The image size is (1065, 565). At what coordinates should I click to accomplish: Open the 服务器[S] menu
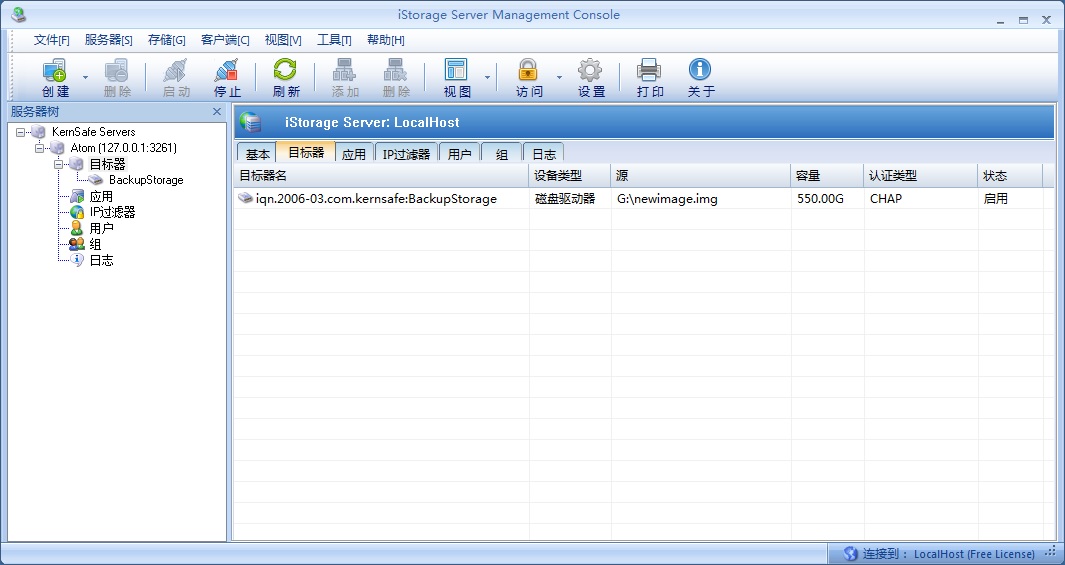coord(109,40)
